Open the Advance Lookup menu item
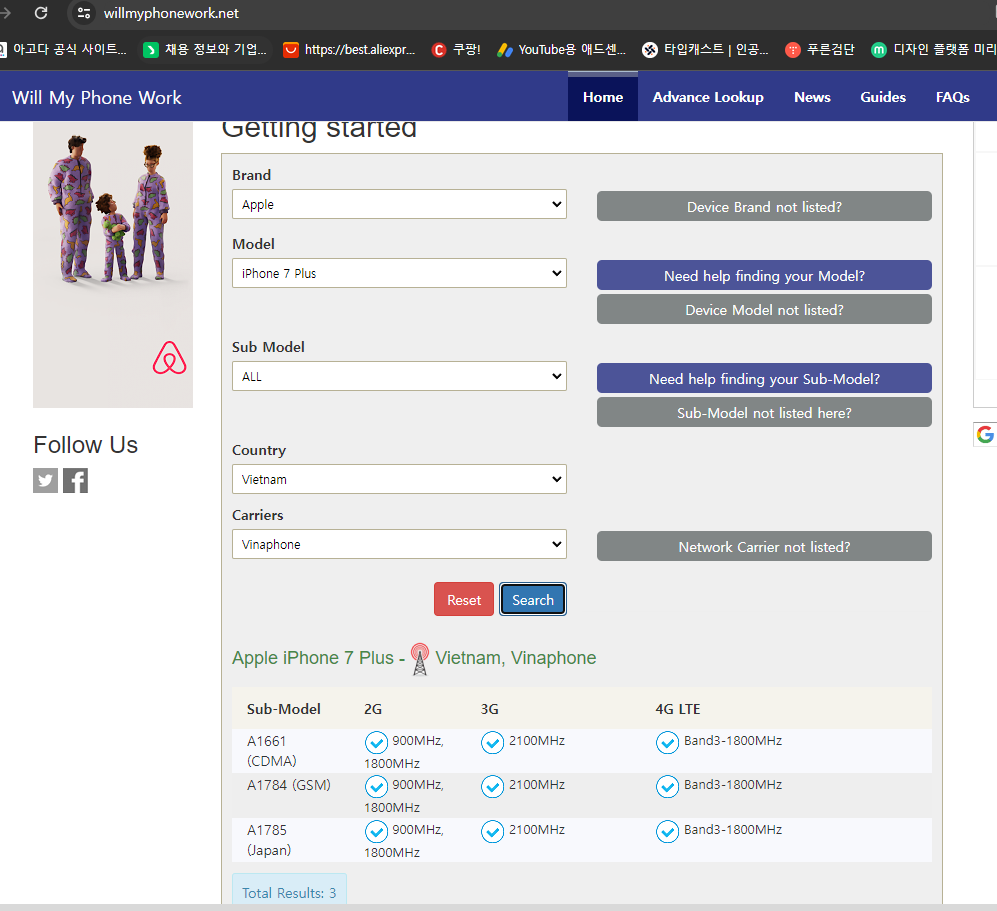Image resolution: width=997 pixels, height=911 pixels. 708,97
